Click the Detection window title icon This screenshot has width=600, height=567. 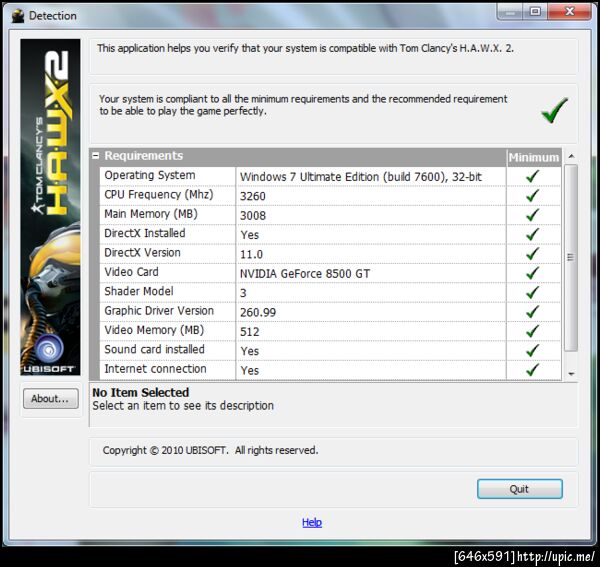[x=18, y=16]
